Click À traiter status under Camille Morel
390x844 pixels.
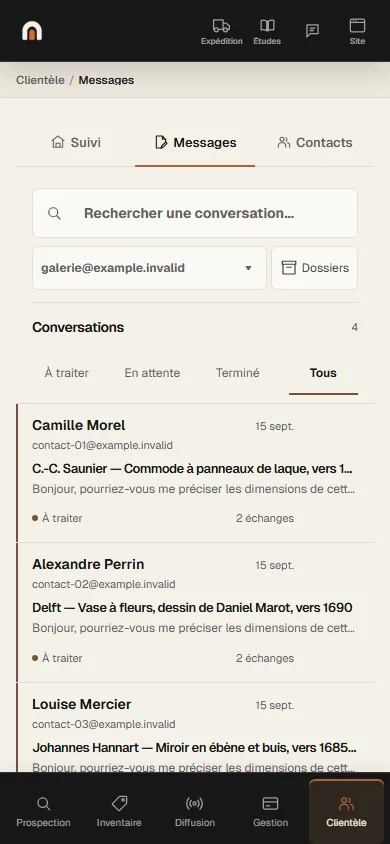point(58,518)
